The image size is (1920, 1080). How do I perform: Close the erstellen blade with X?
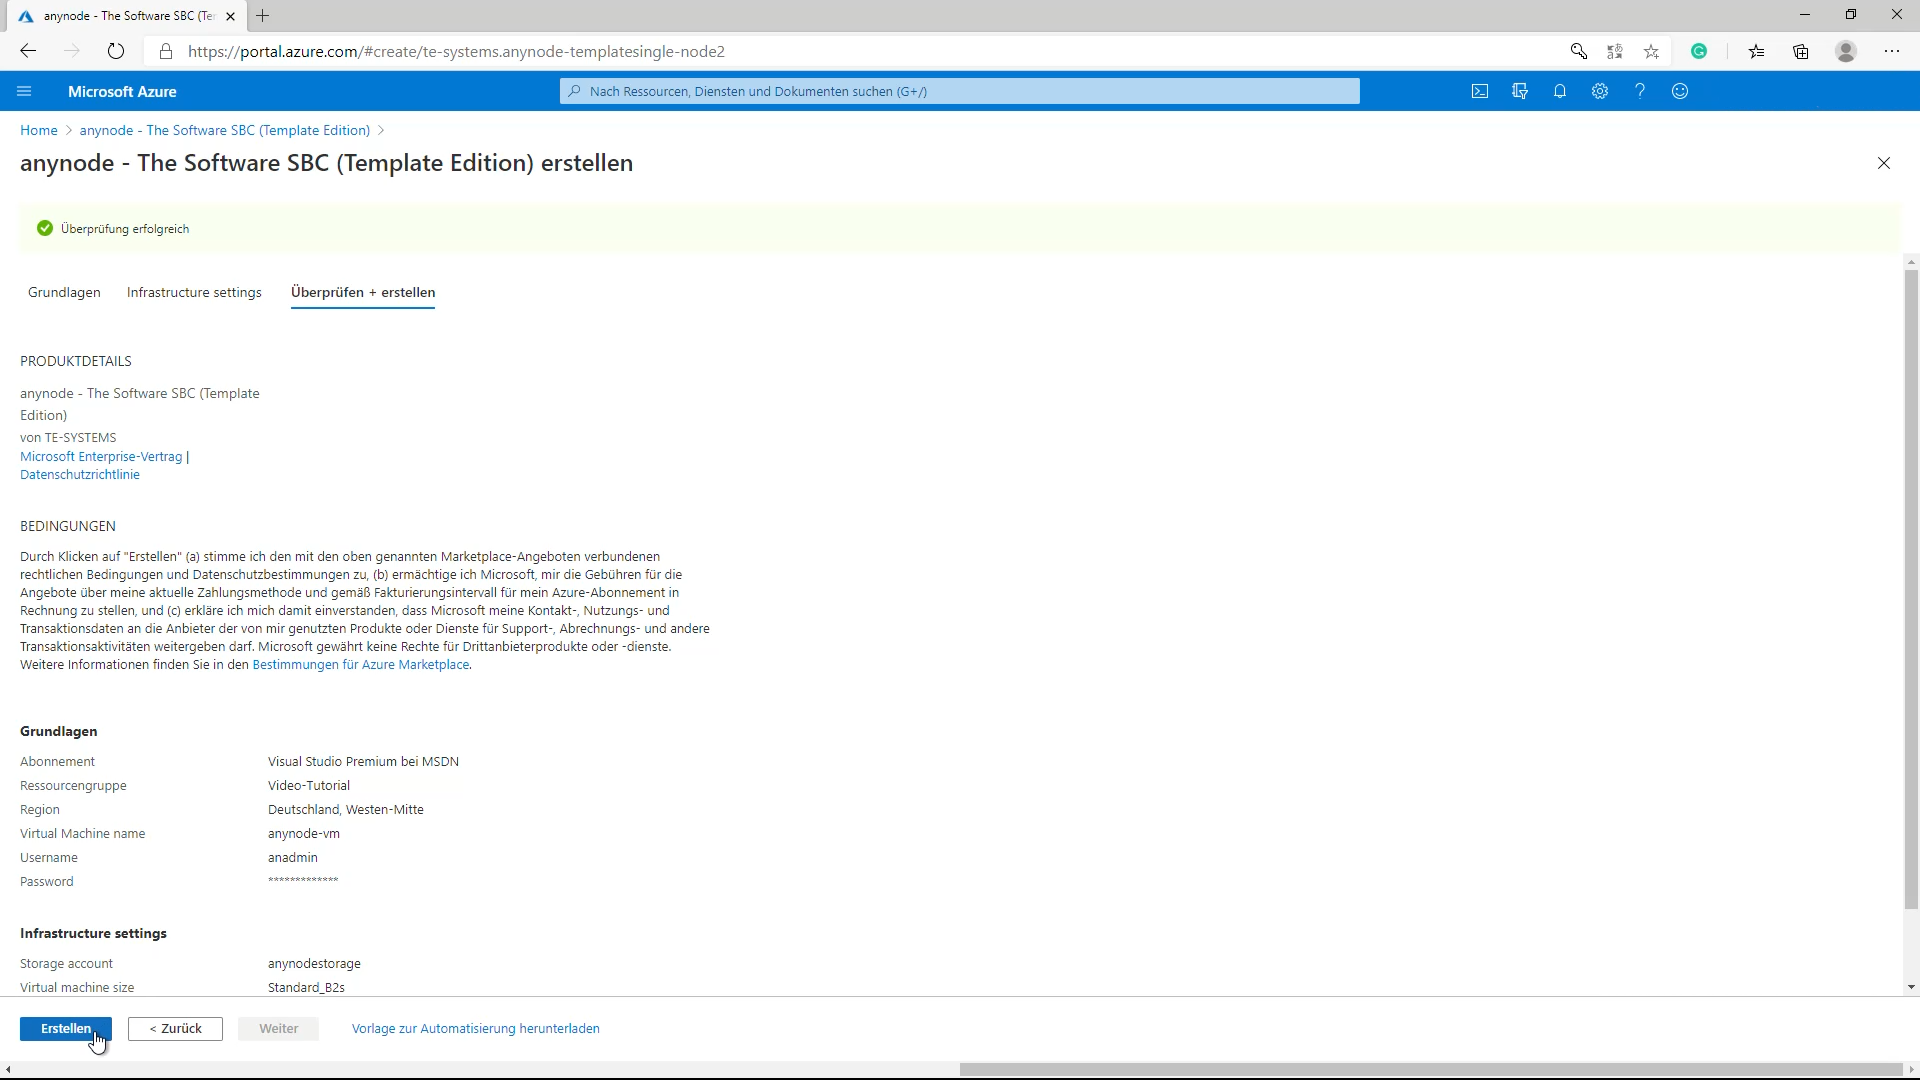pos(1884,163)
